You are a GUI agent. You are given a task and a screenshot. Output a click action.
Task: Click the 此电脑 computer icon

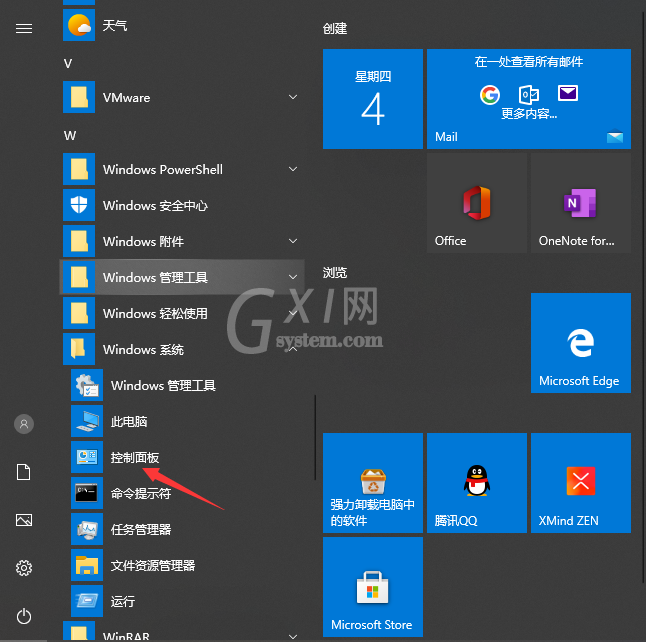click(x=87, y=421)
